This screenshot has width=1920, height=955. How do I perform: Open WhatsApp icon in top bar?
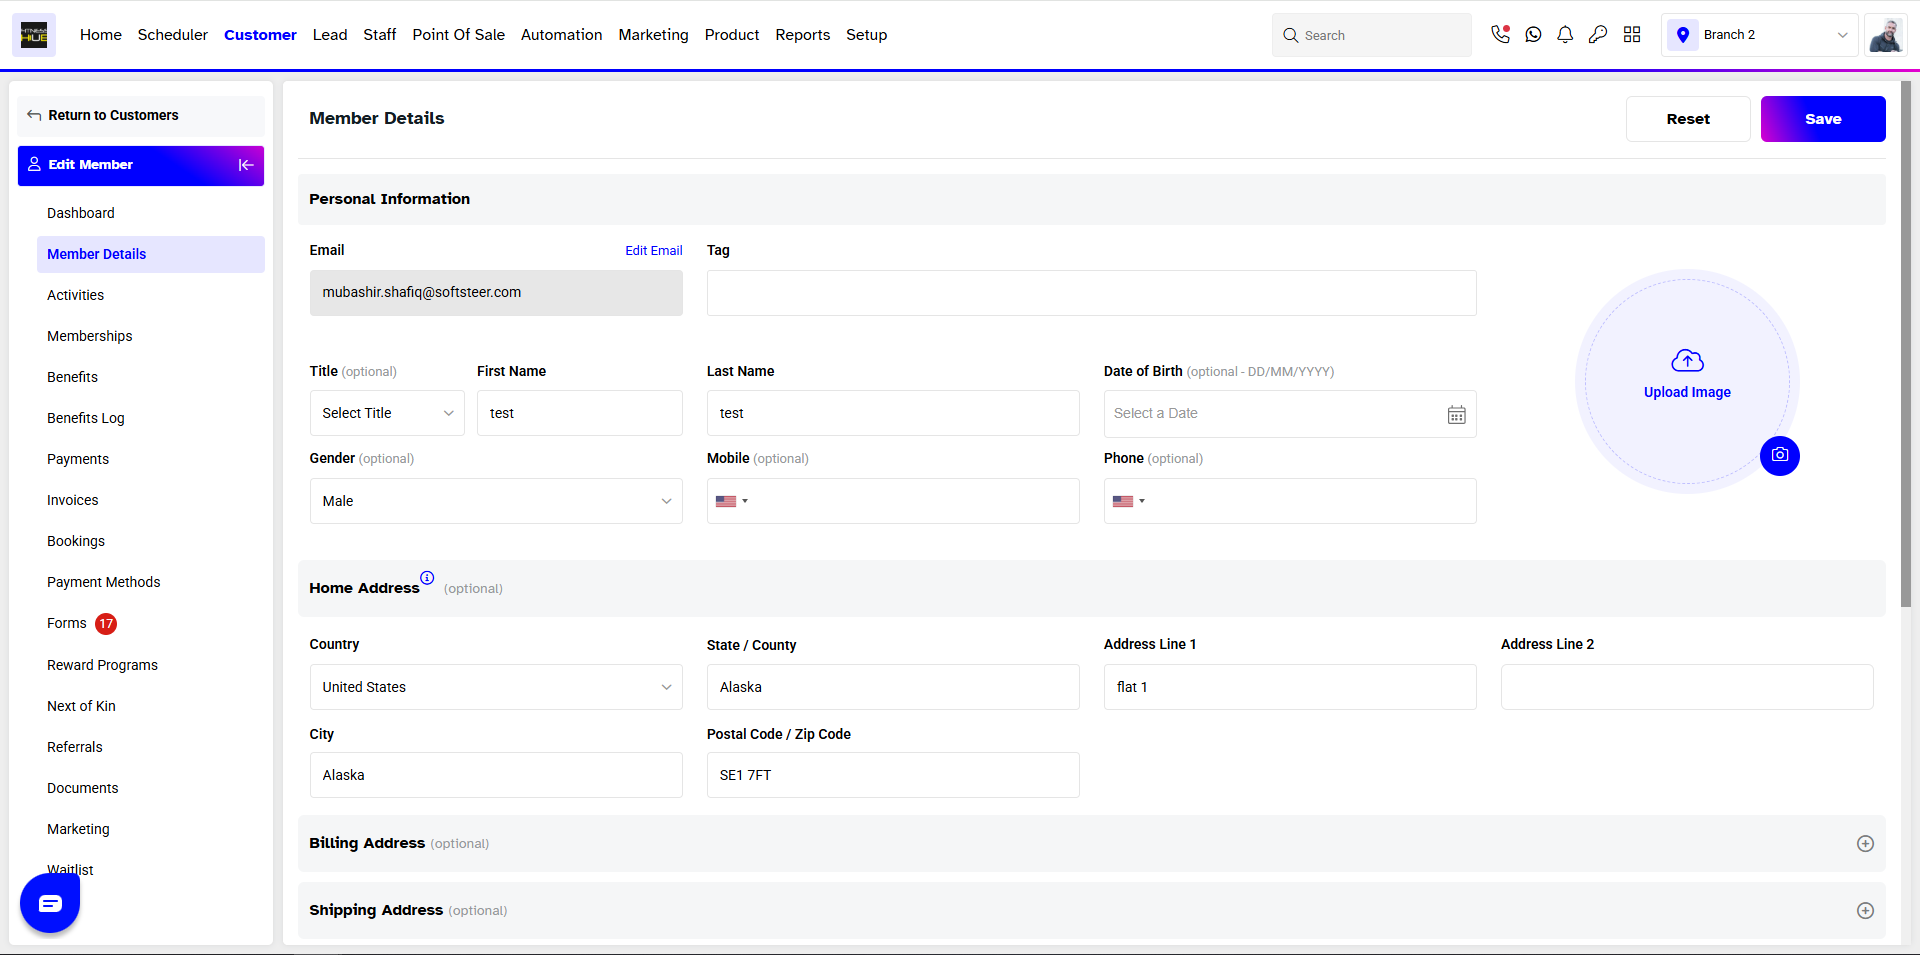point(1533,35)
